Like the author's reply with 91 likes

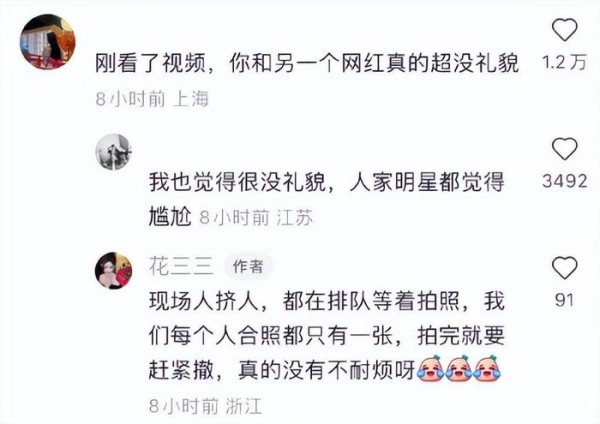[x=564, y=267]
